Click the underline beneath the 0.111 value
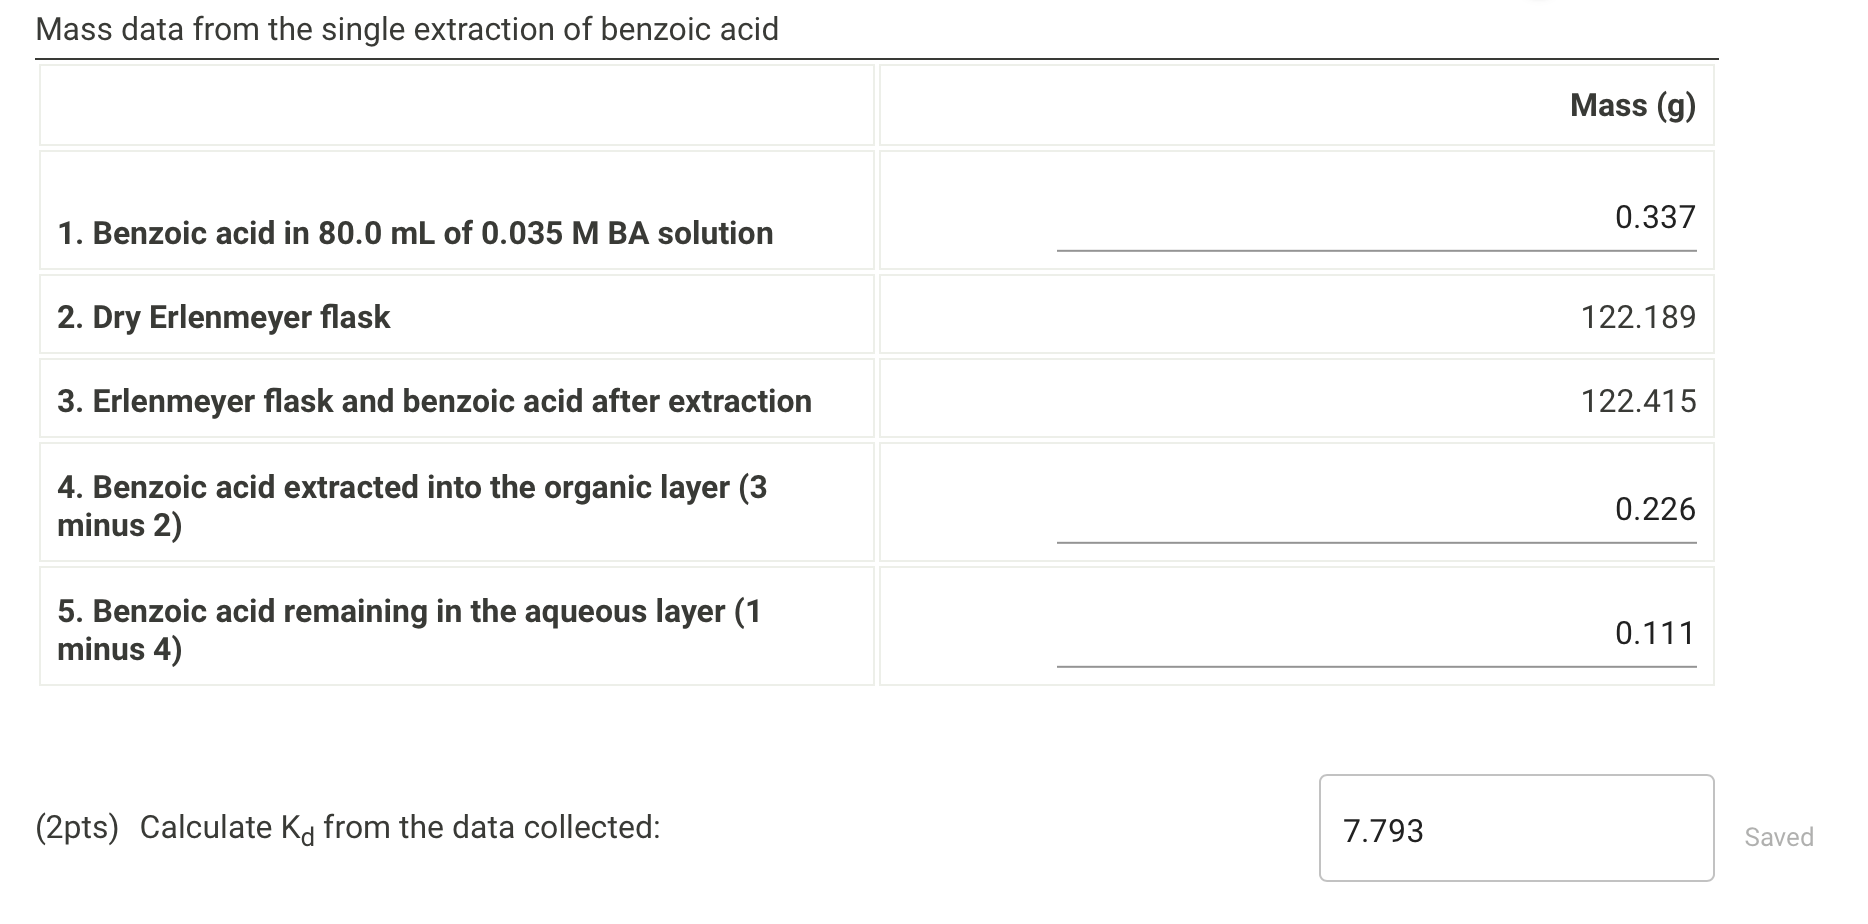Image resolution: width=1868 pixels, height=924 pixels. pyautogui.click(x=1377, y=666)
